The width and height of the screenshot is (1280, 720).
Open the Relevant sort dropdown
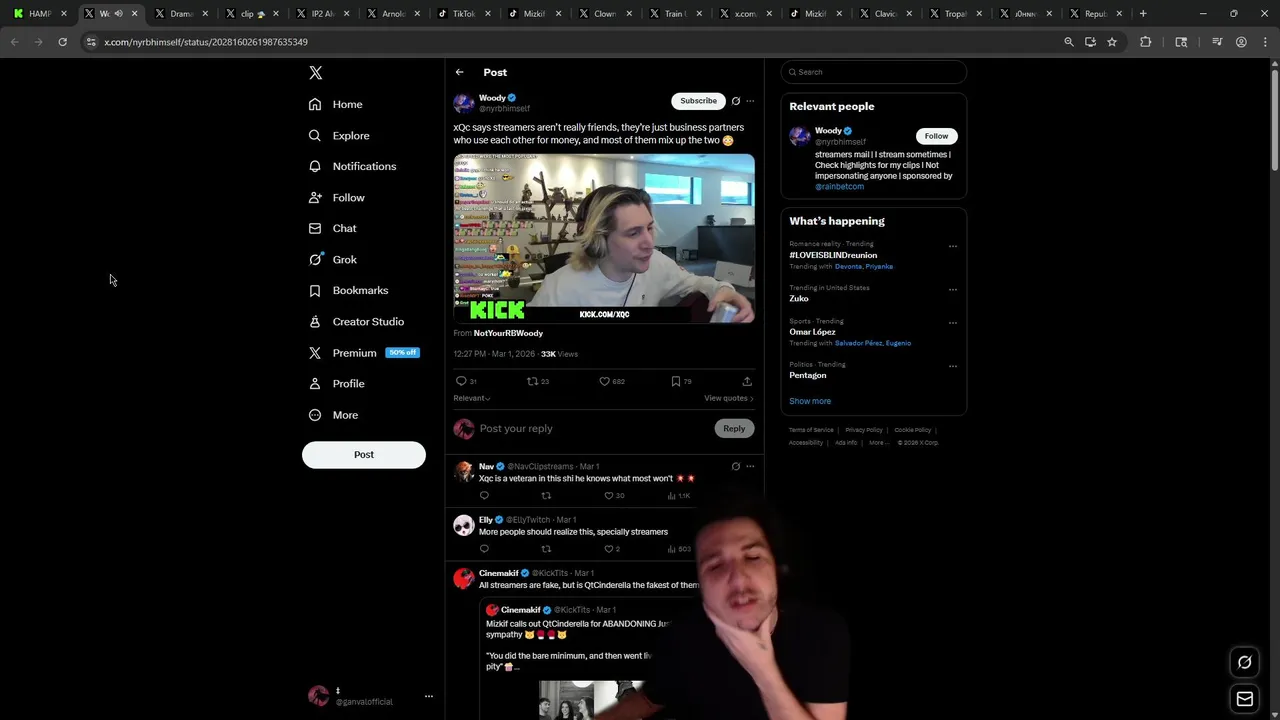pos(472,398)
